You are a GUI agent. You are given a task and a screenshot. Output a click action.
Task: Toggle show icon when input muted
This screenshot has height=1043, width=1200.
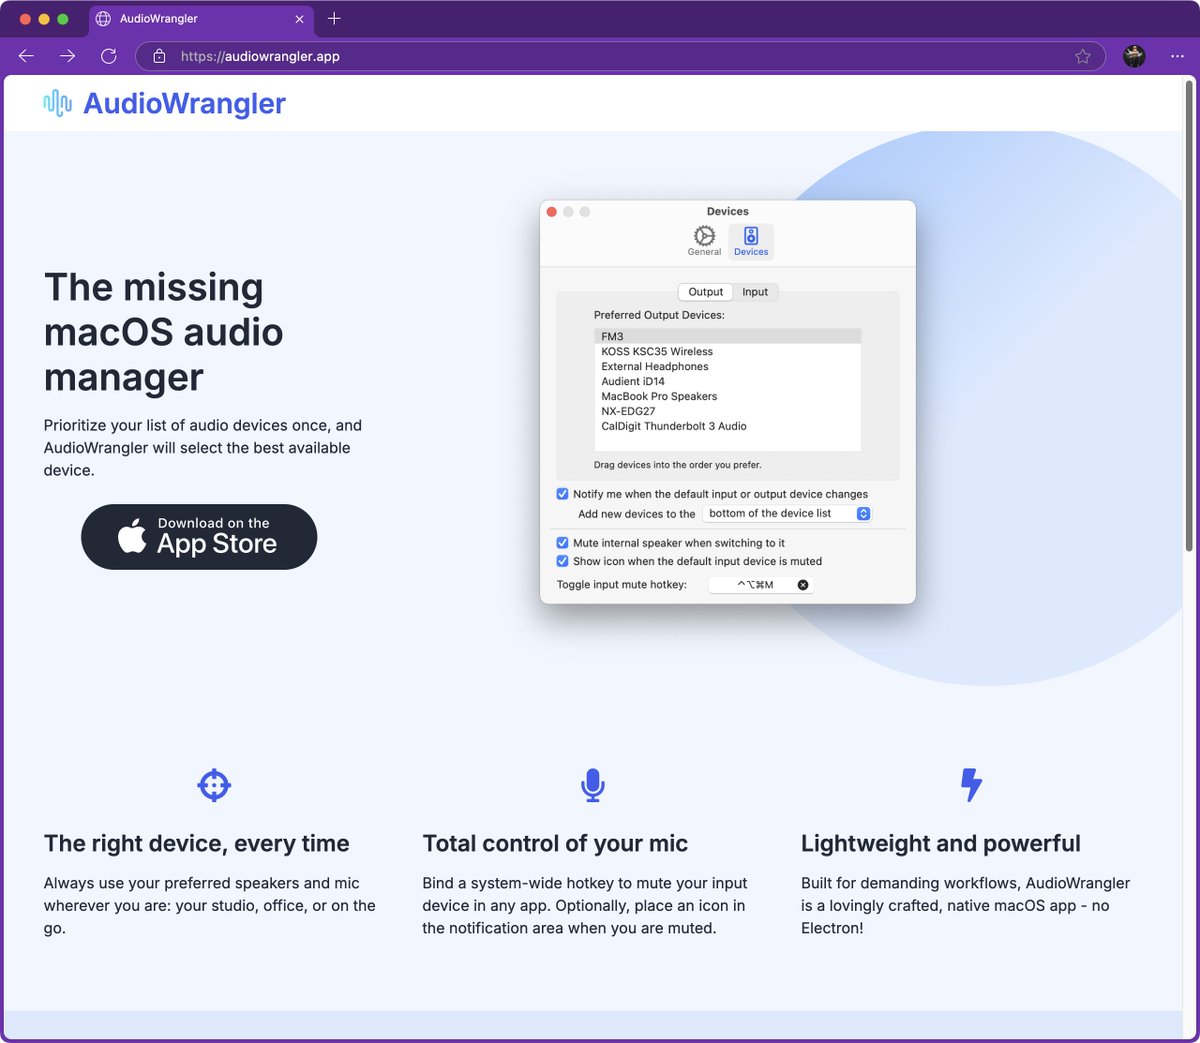point(562,561)
